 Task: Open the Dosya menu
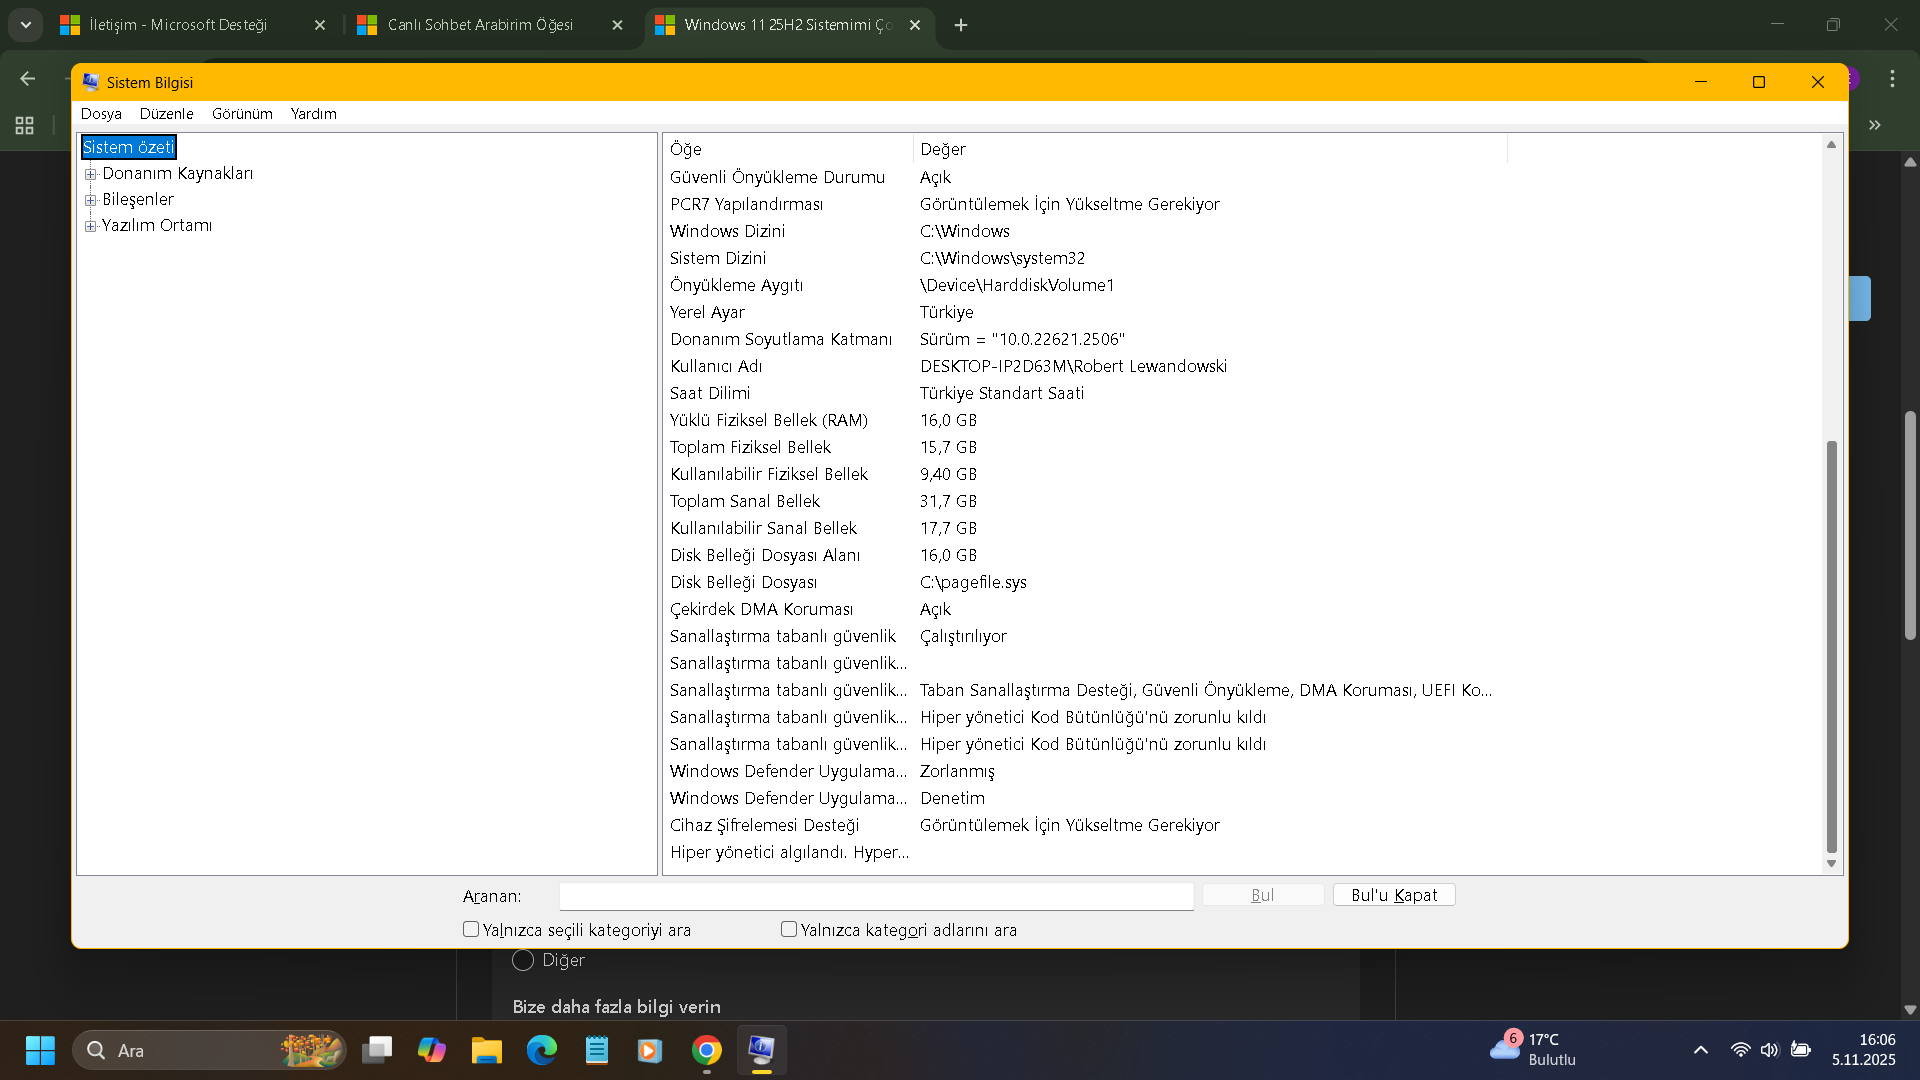[101, 114]
